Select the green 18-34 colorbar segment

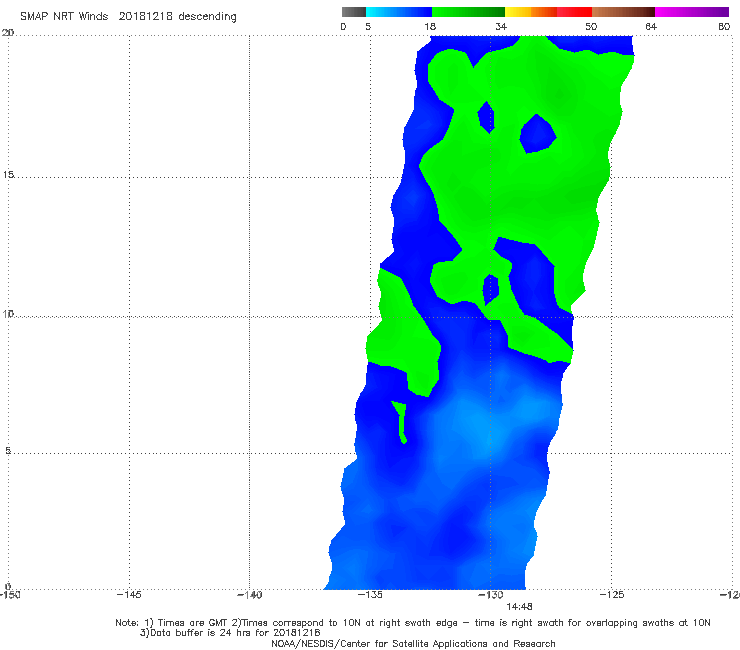pos(468,12)
